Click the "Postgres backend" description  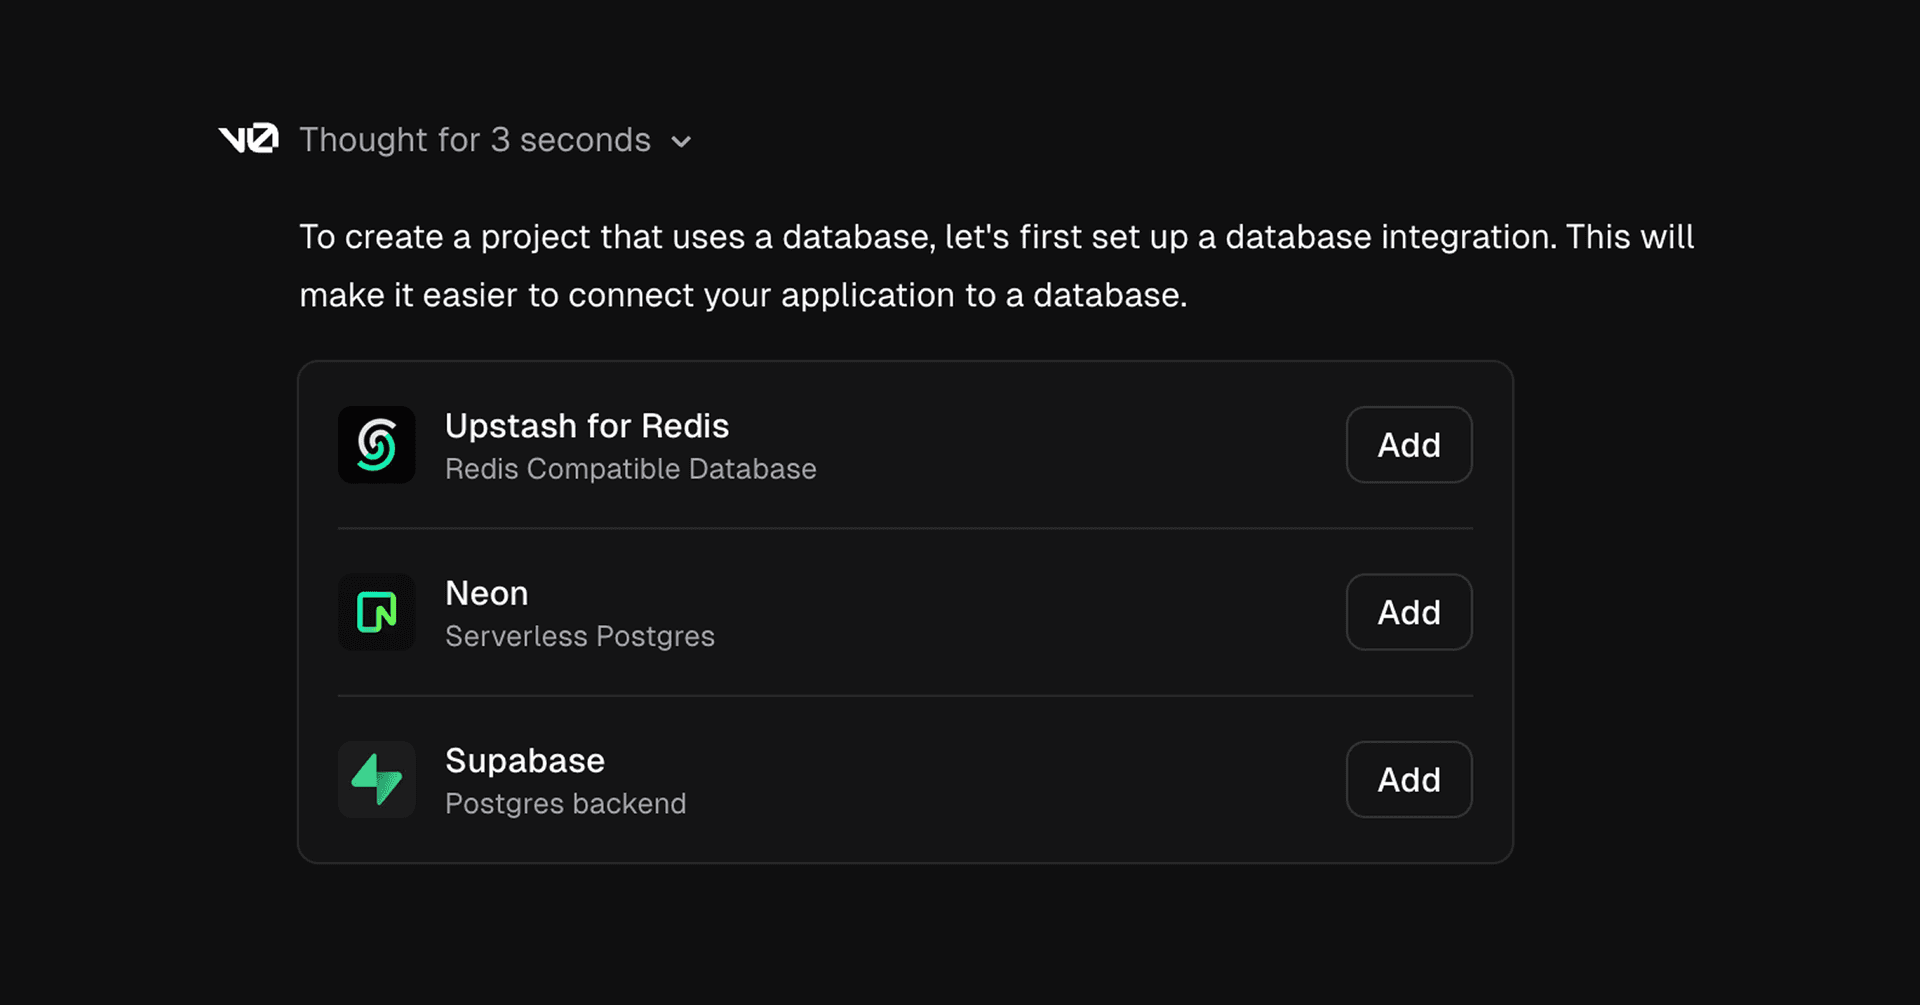(x=565, y=804)
